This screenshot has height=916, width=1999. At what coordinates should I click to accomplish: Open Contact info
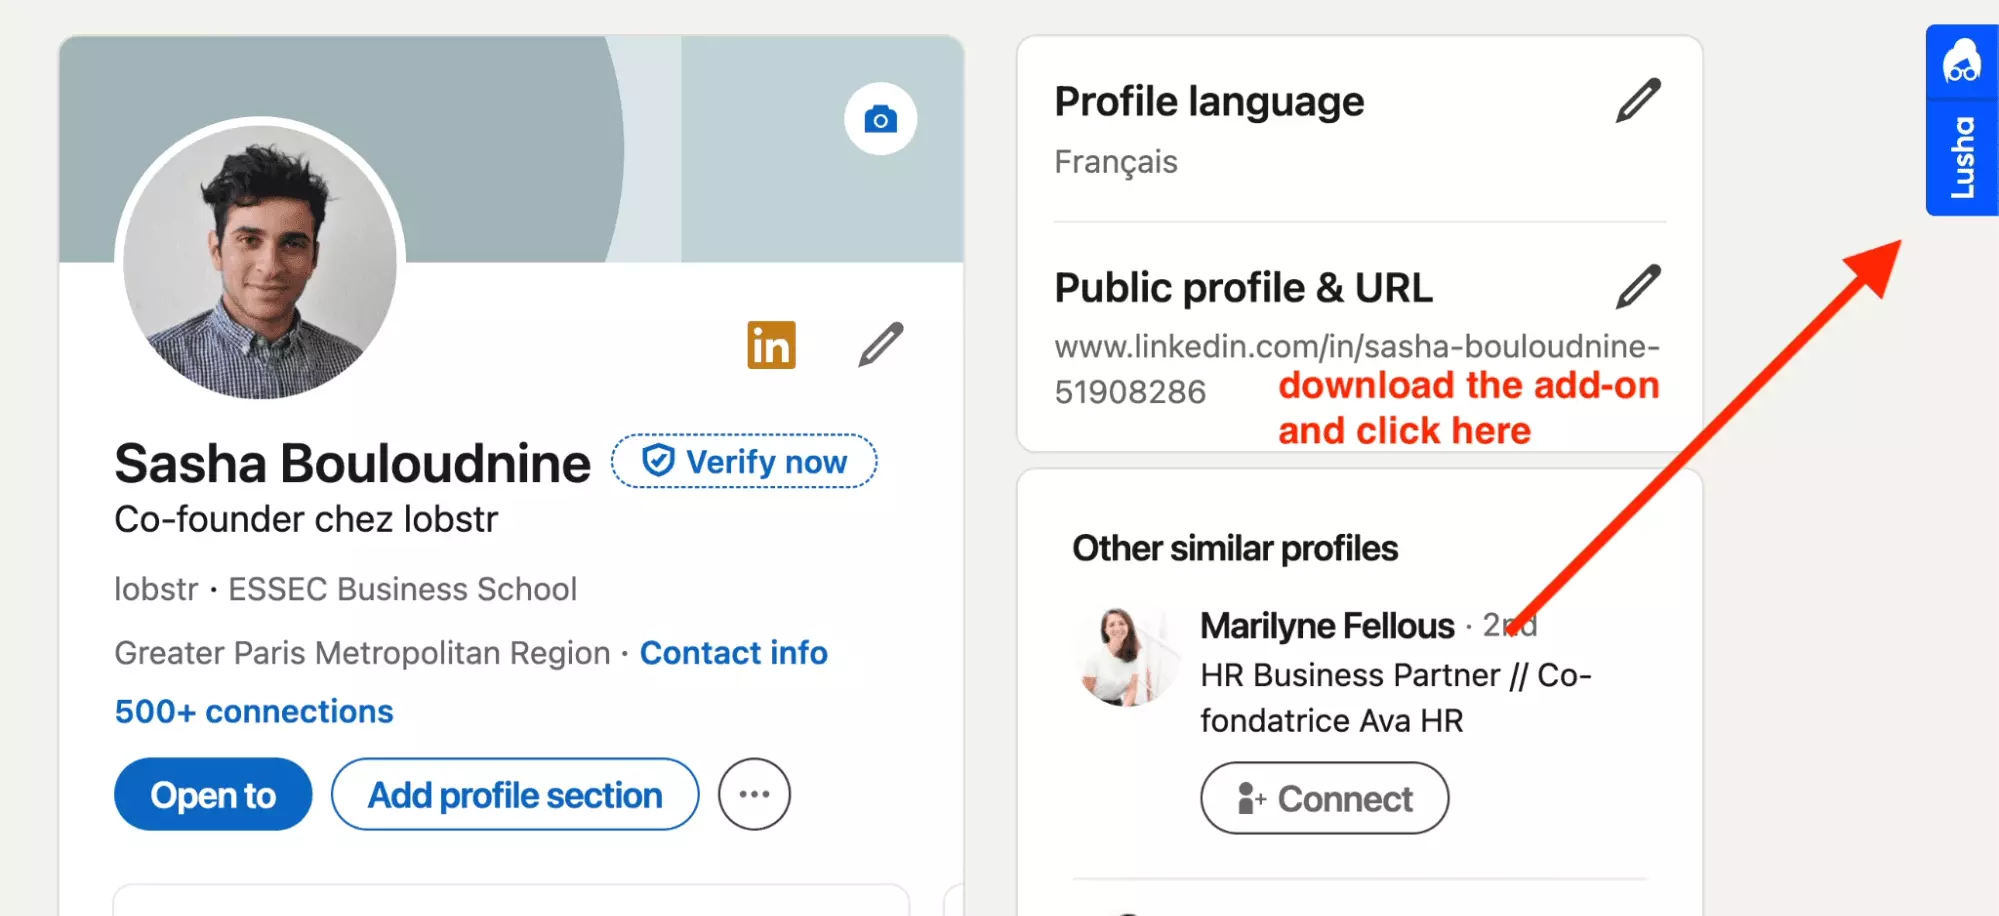pos(733,653)
